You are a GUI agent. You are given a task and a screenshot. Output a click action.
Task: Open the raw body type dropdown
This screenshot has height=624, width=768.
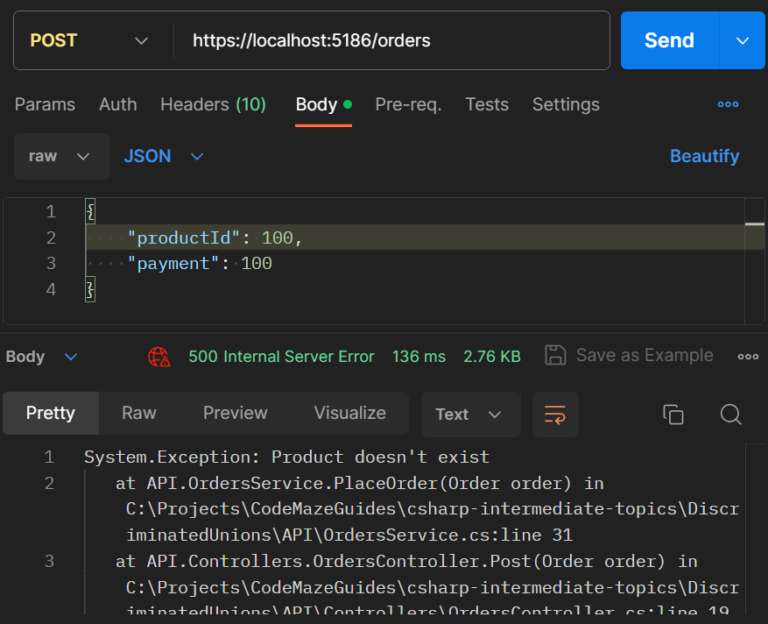(x=61, y=156)
